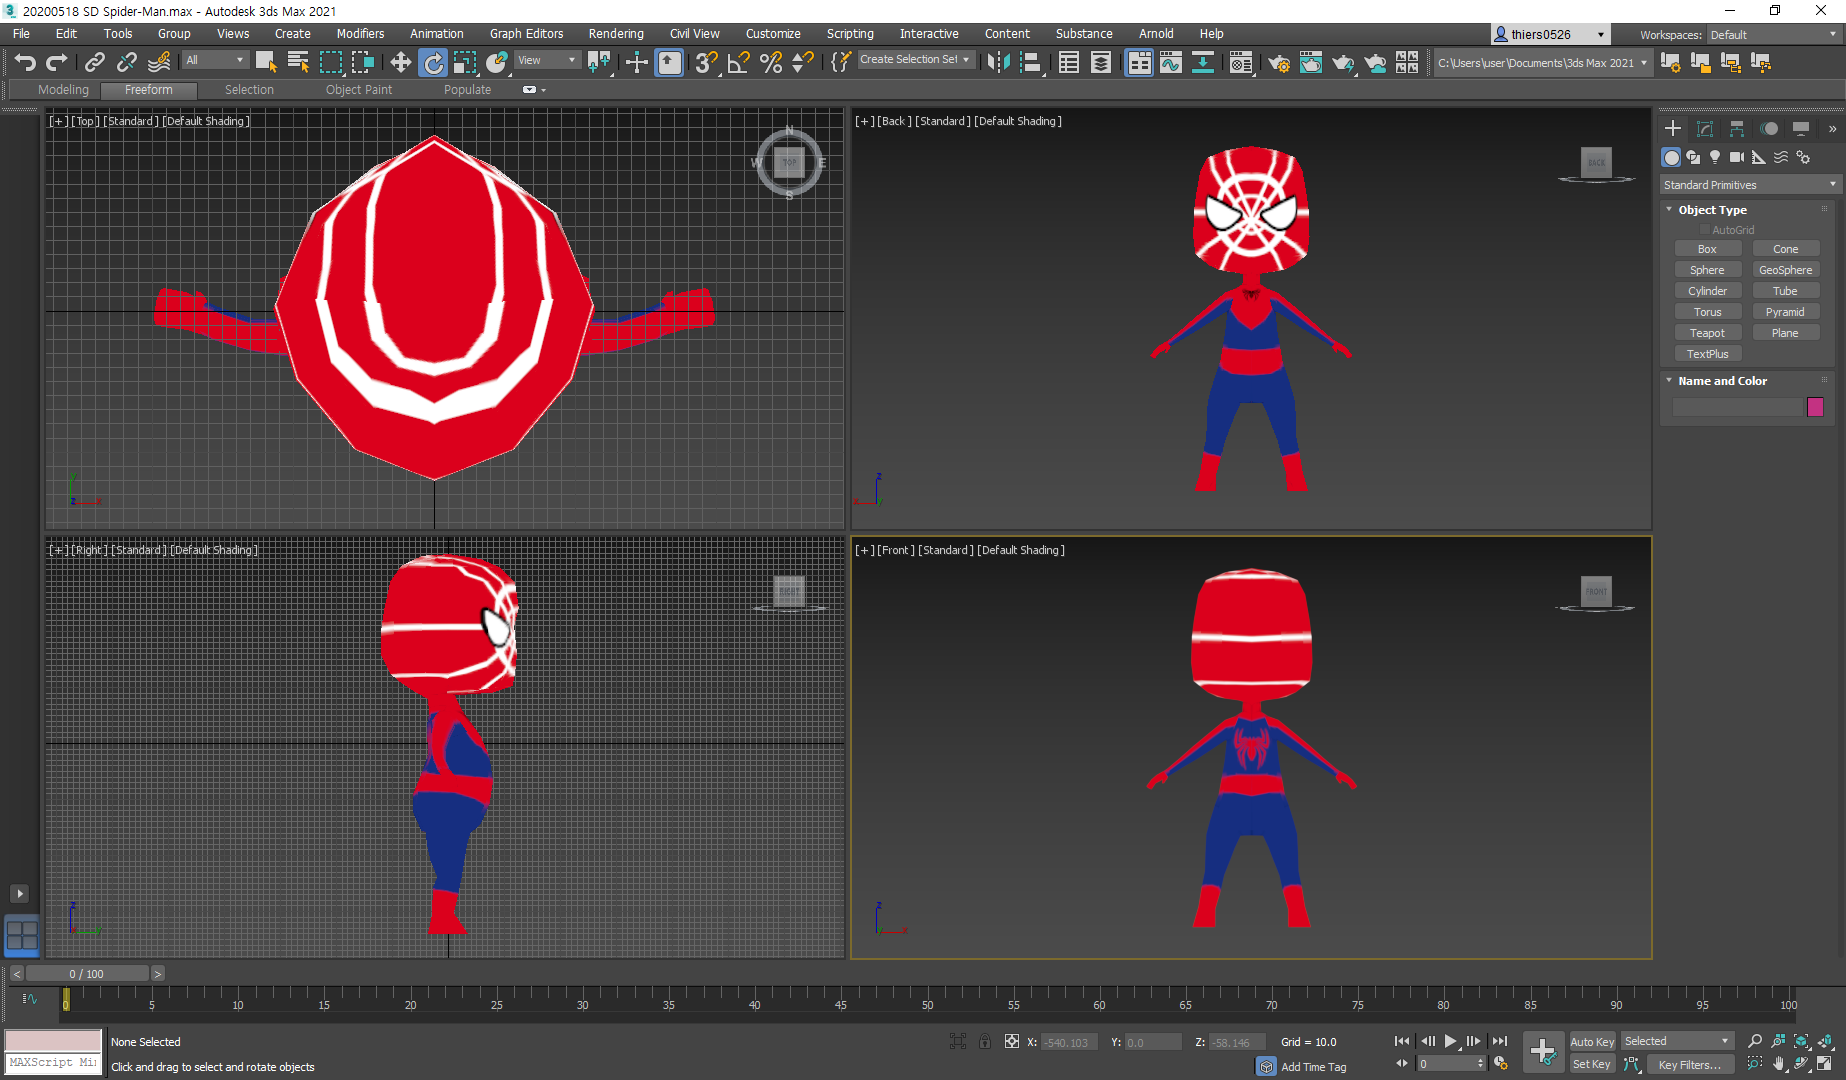The image size is (1846, 1080).
Task: Click the Cylinder primitive button
Action: coord(1707,291)
